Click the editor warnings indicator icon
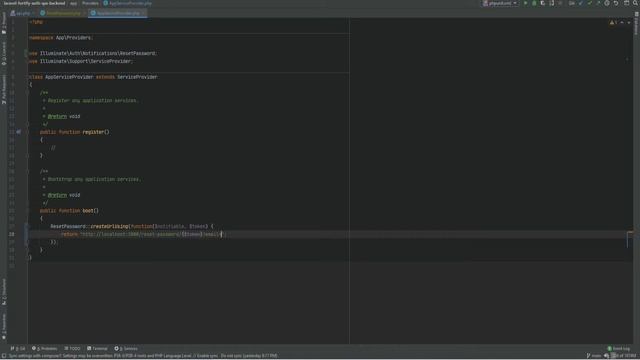 [613, 22]
